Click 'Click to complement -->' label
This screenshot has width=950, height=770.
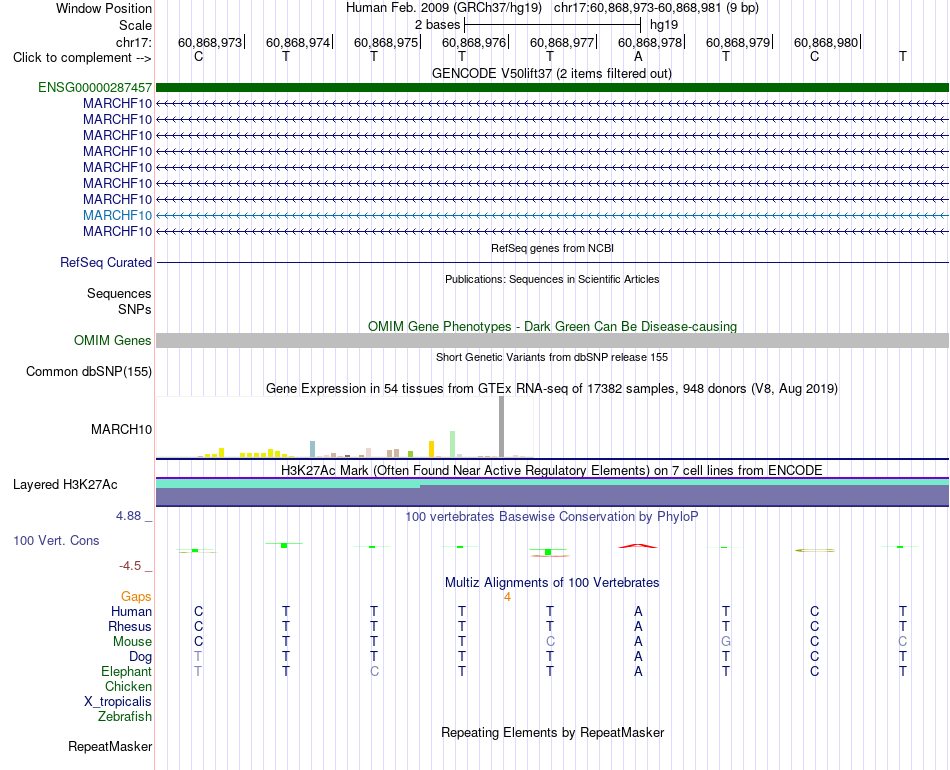[82, 58]
